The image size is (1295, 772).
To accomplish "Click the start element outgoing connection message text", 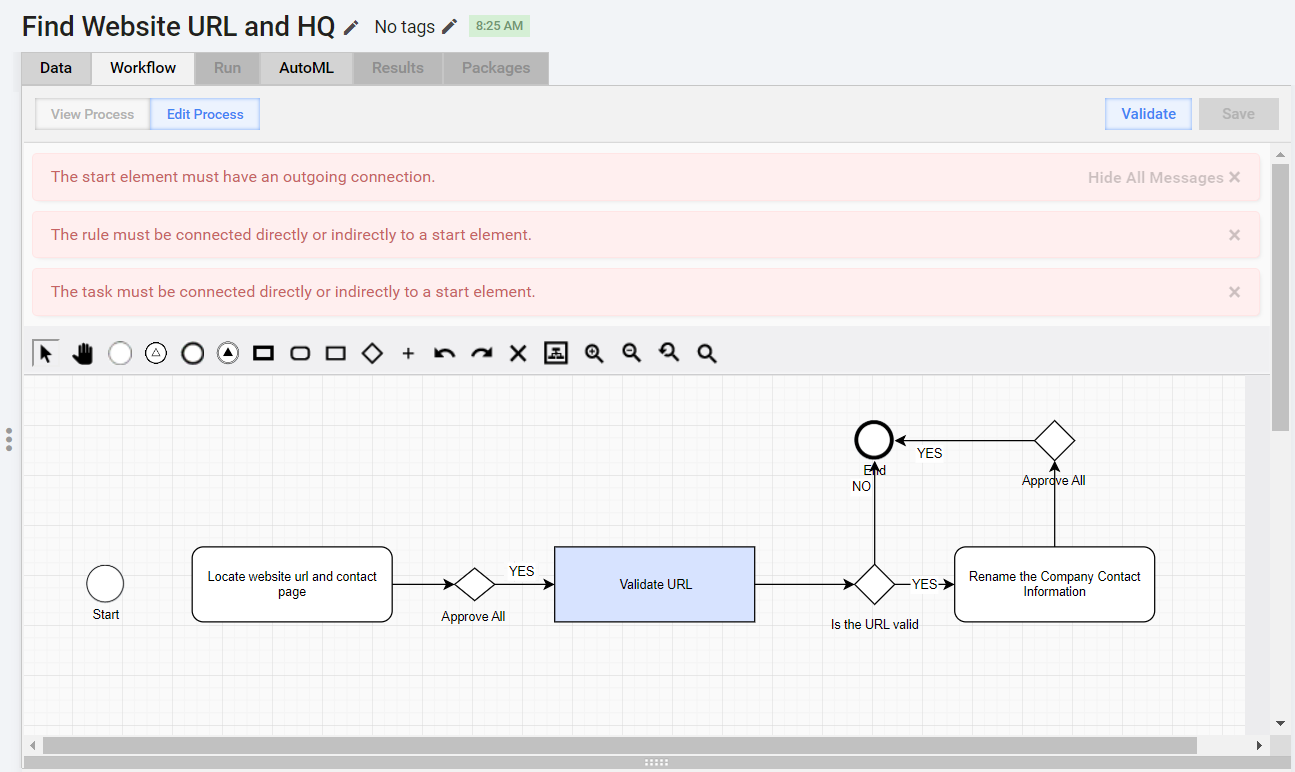I will click(243, 177).
